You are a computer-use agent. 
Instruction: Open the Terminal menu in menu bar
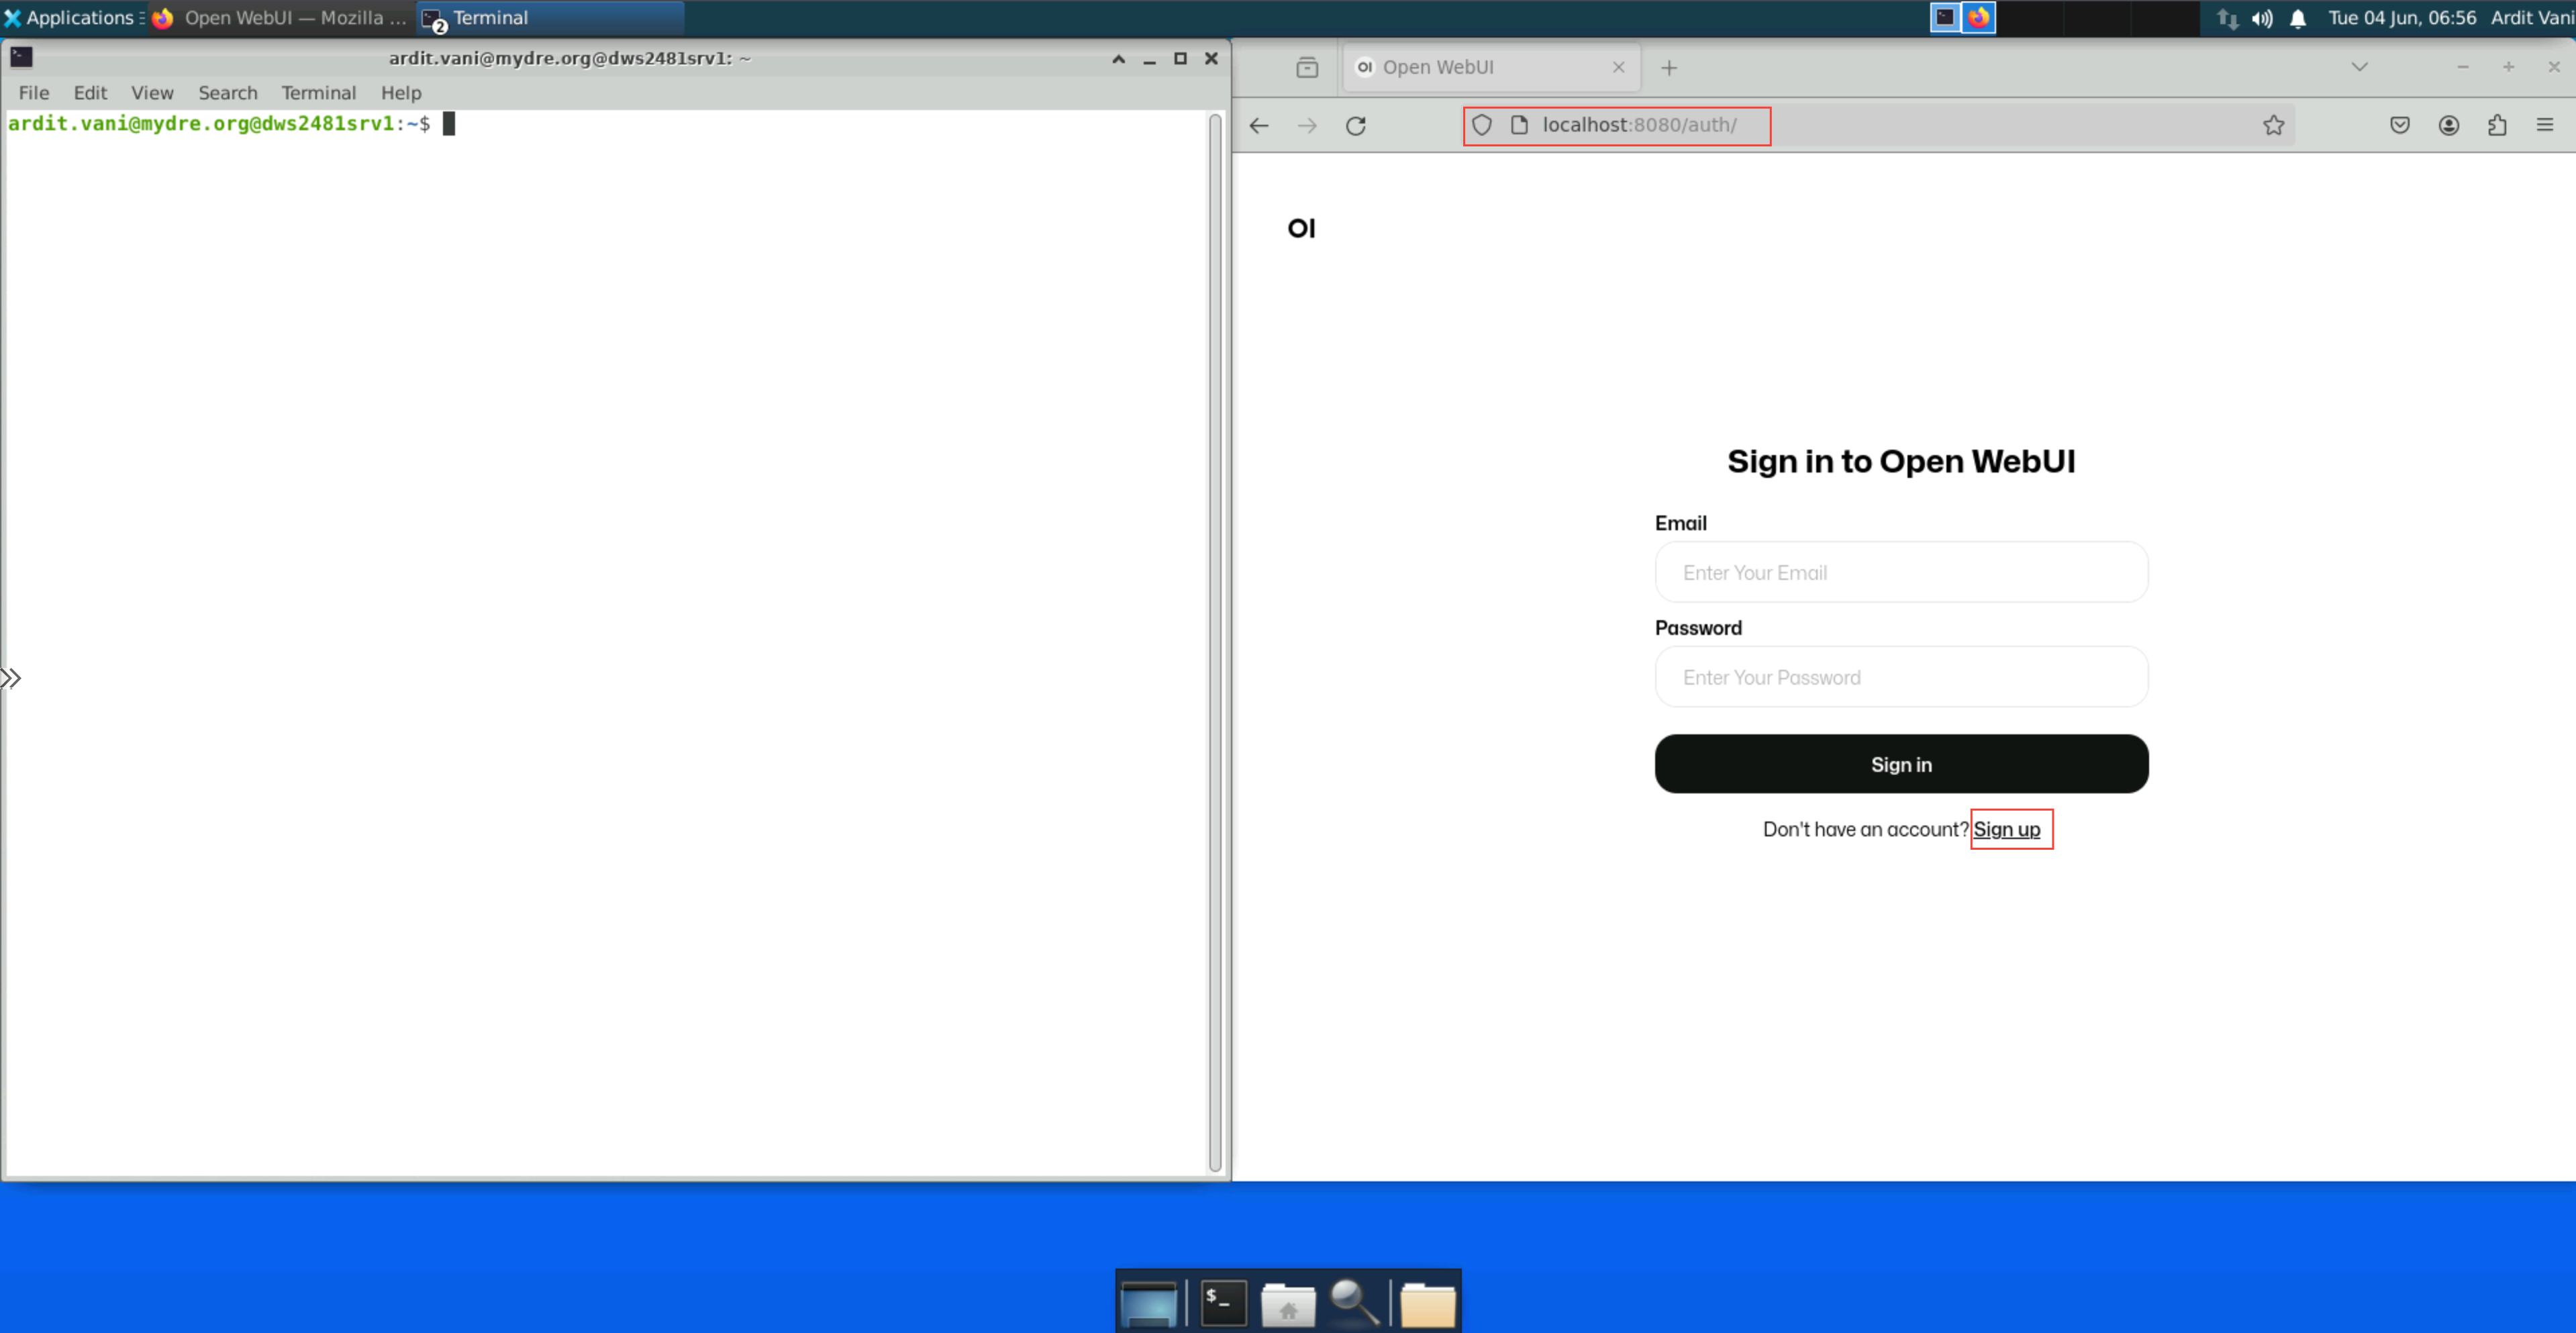pos(318,93)
